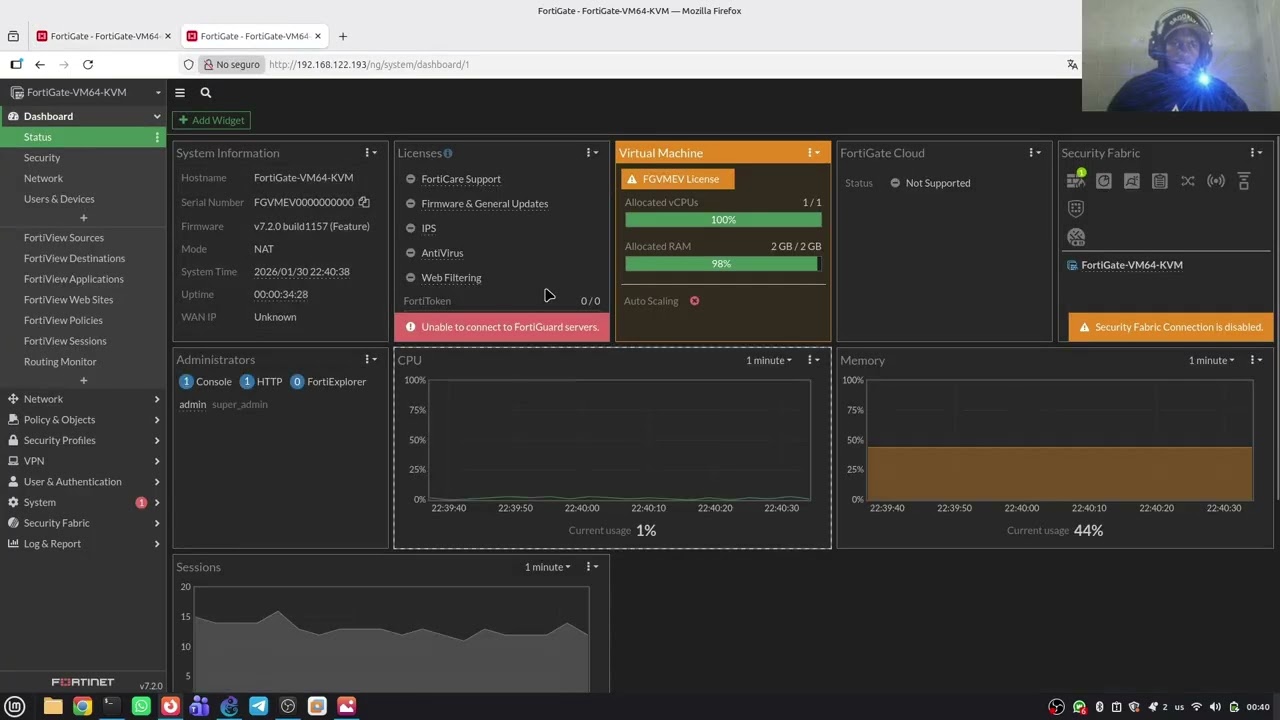1280x720 pixels.
Task: Open the wireless signal Security Fabric icon
Action: 1216,181
